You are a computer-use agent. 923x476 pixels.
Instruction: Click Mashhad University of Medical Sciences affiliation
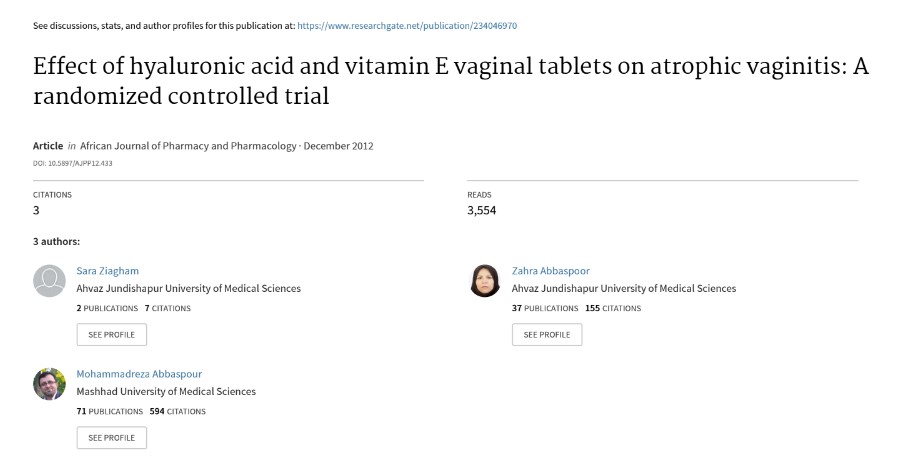pyautogui.click(x=166, y=391)
